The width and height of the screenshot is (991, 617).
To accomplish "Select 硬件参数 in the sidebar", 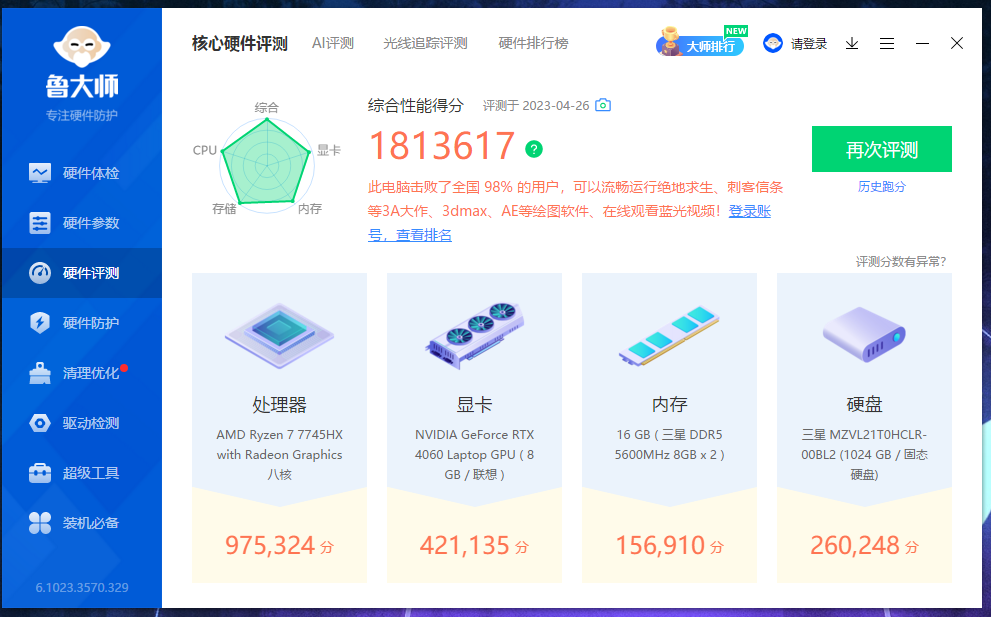I will pos(82,223).
